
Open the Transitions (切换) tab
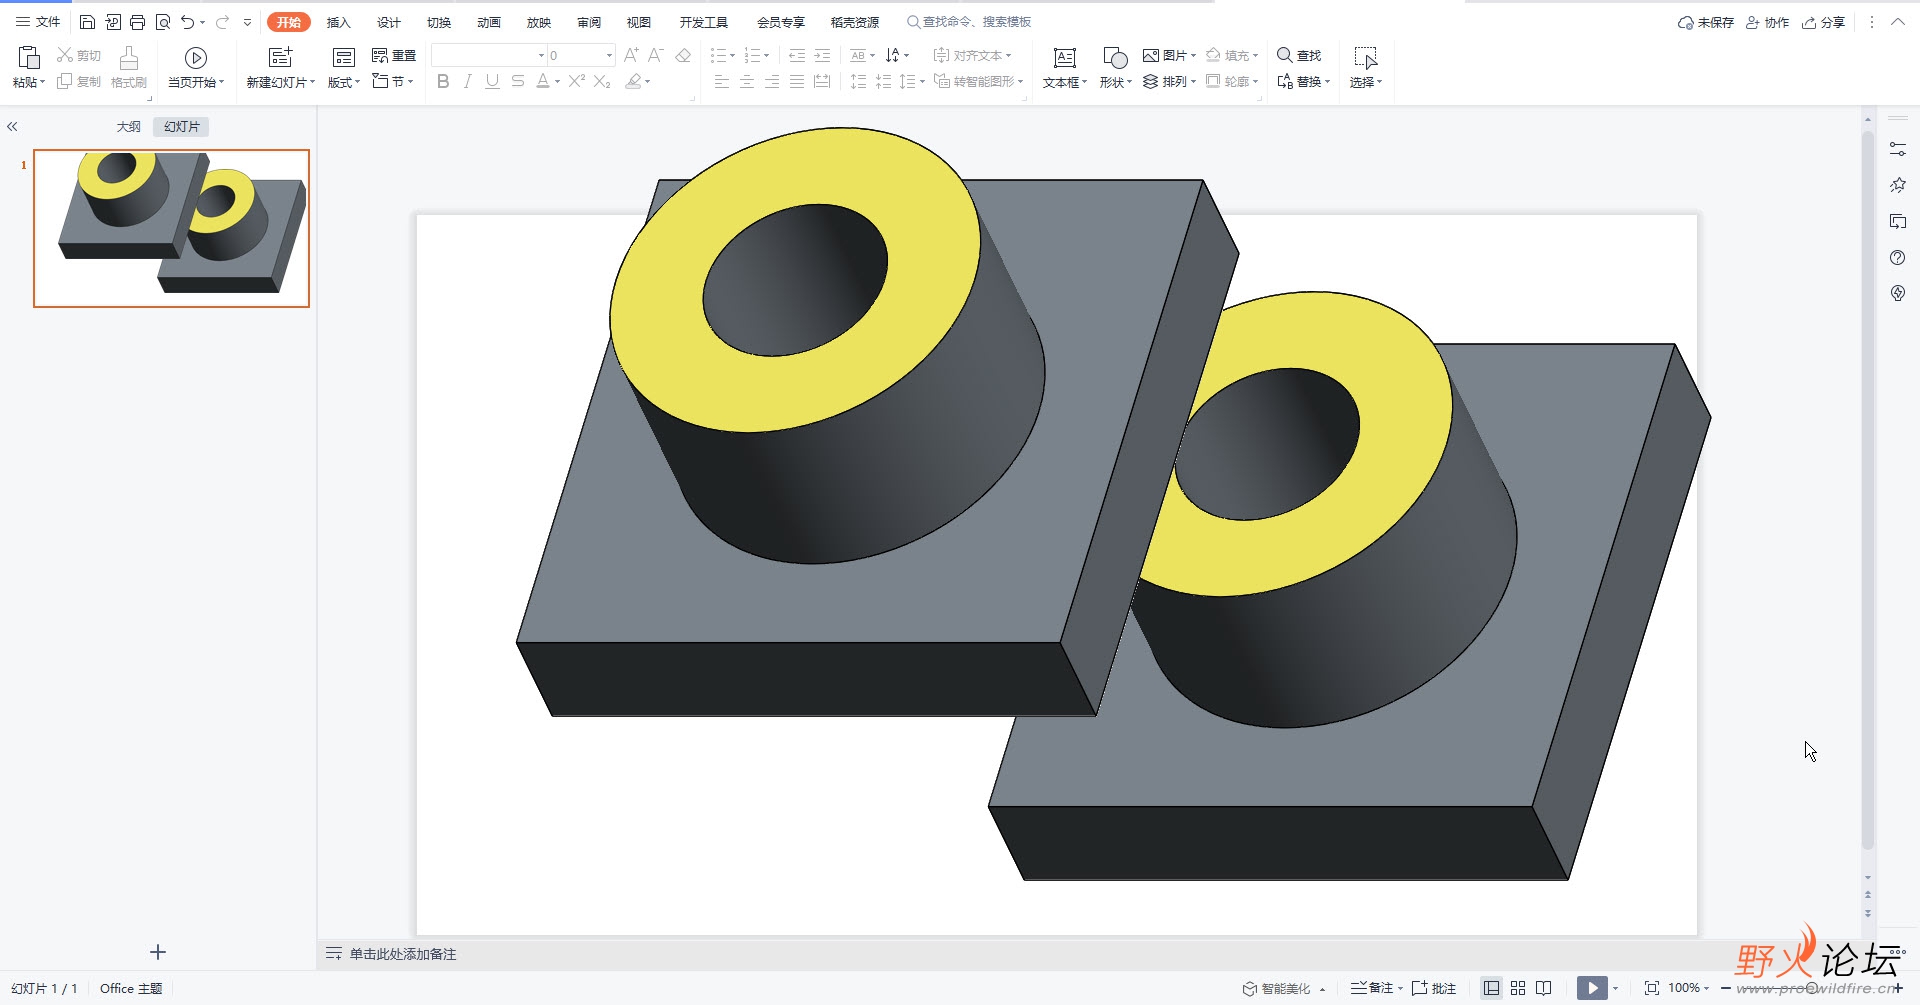click(438, 22)
